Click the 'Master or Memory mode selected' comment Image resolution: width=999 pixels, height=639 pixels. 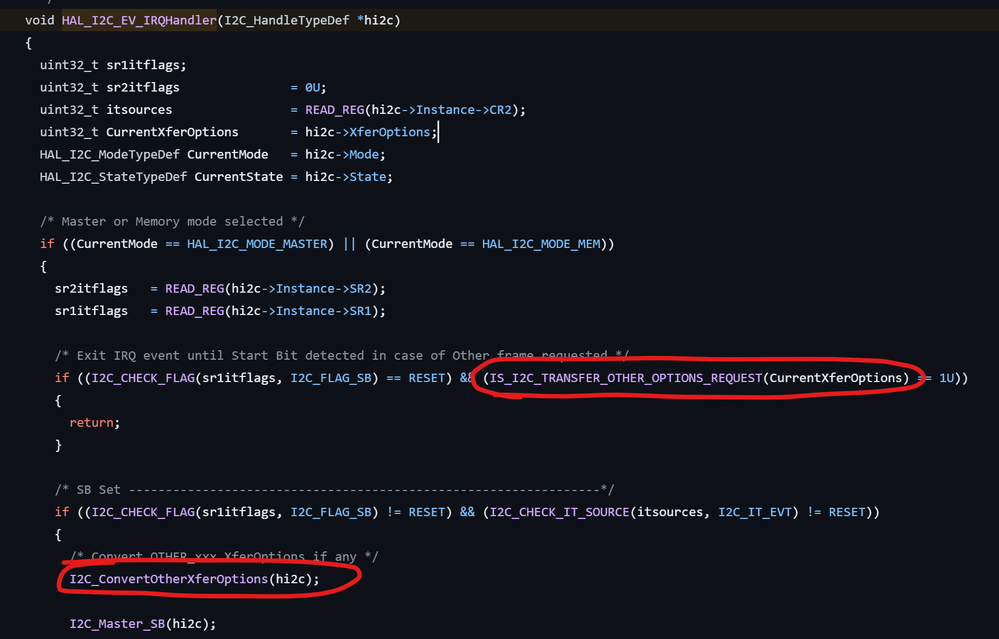click(172, 221)
